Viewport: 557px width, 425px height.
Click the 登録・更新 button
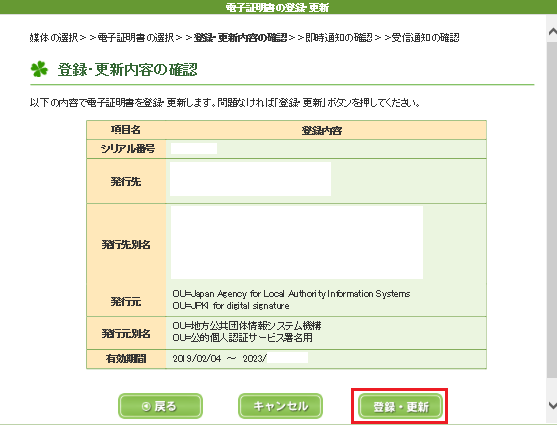click(400, 406)
